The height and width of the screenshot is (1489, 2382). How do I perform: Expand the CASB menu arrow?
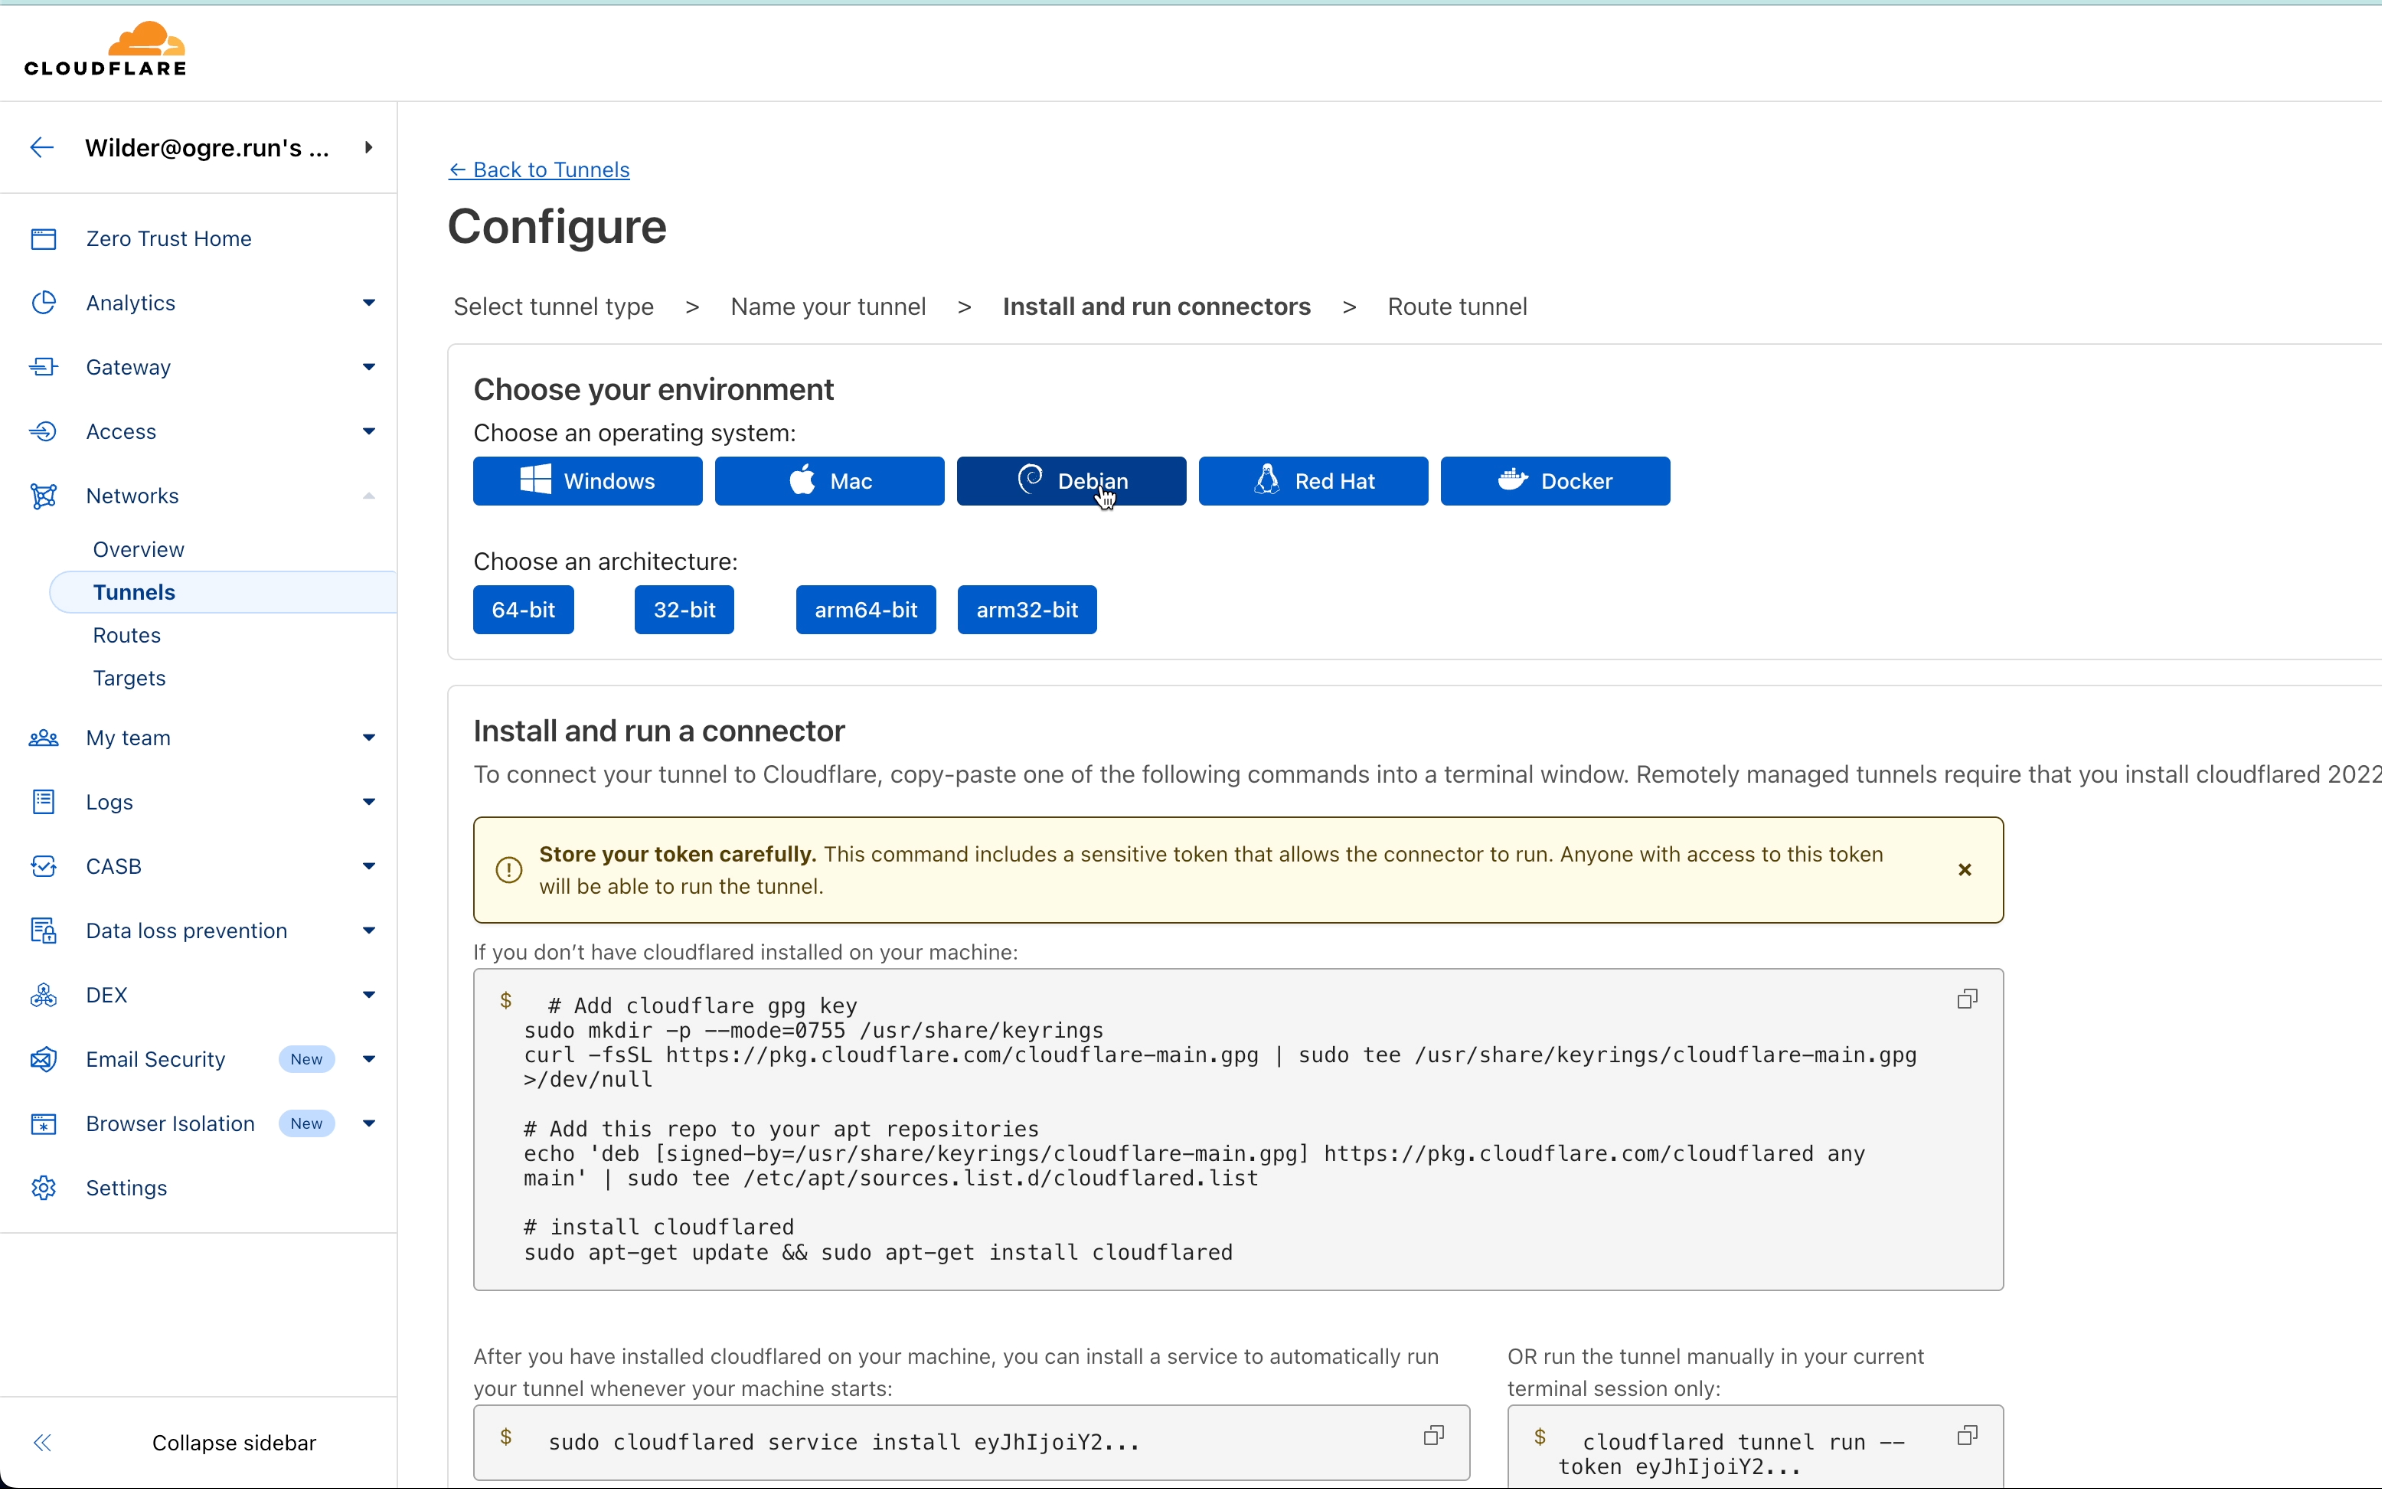click(x=368, y=866)
